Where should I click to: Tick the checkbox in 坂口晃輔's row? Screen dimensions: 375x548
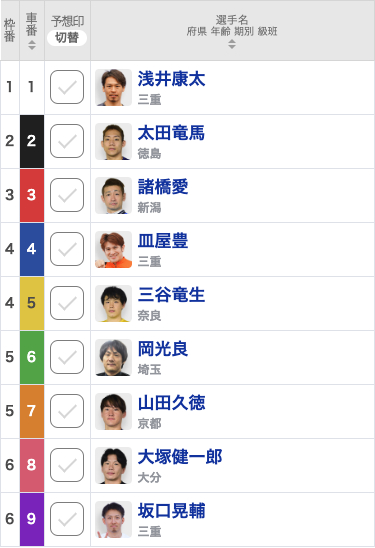point(67,519)
